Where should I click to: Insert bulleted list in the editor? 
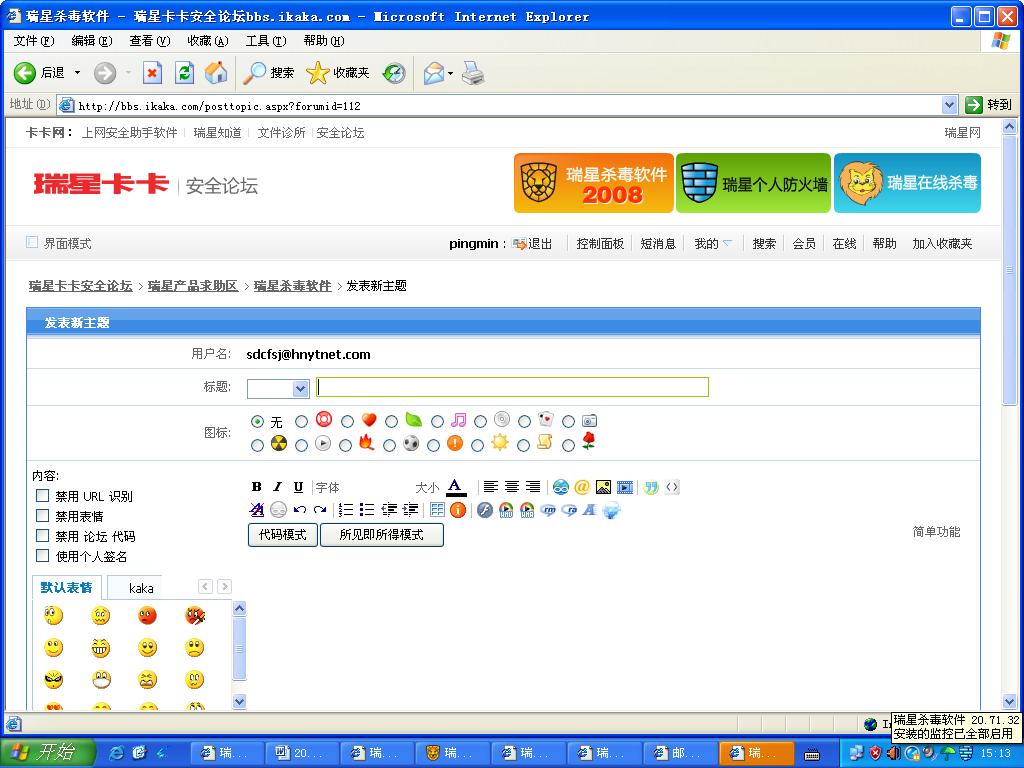pos(367,509)
